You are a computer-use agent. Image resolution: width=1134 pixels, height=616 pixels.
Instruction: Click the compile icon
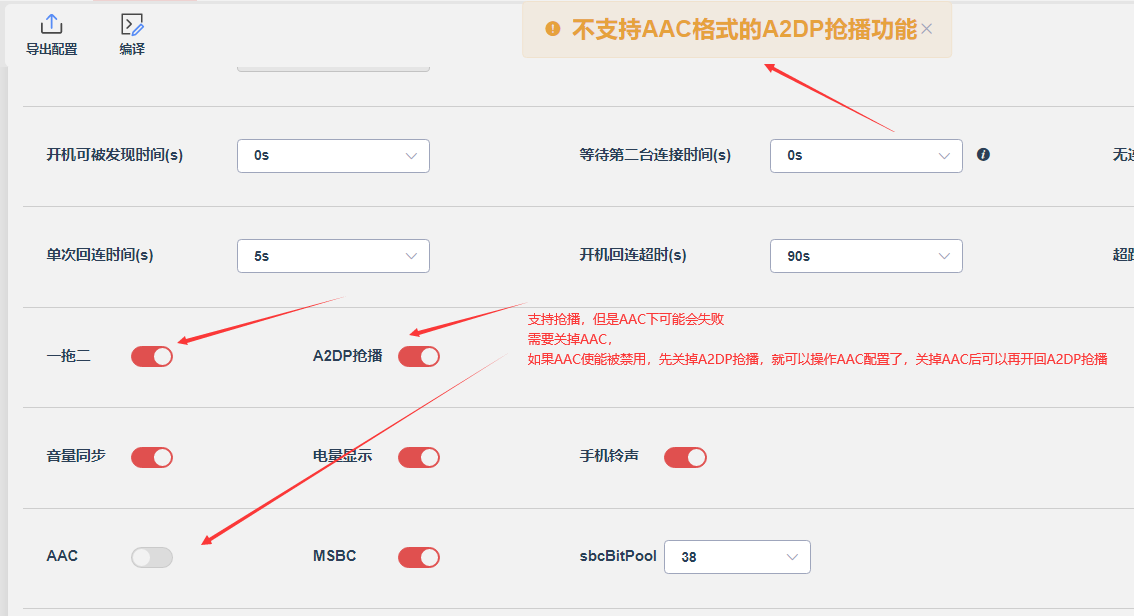point(132,25)
